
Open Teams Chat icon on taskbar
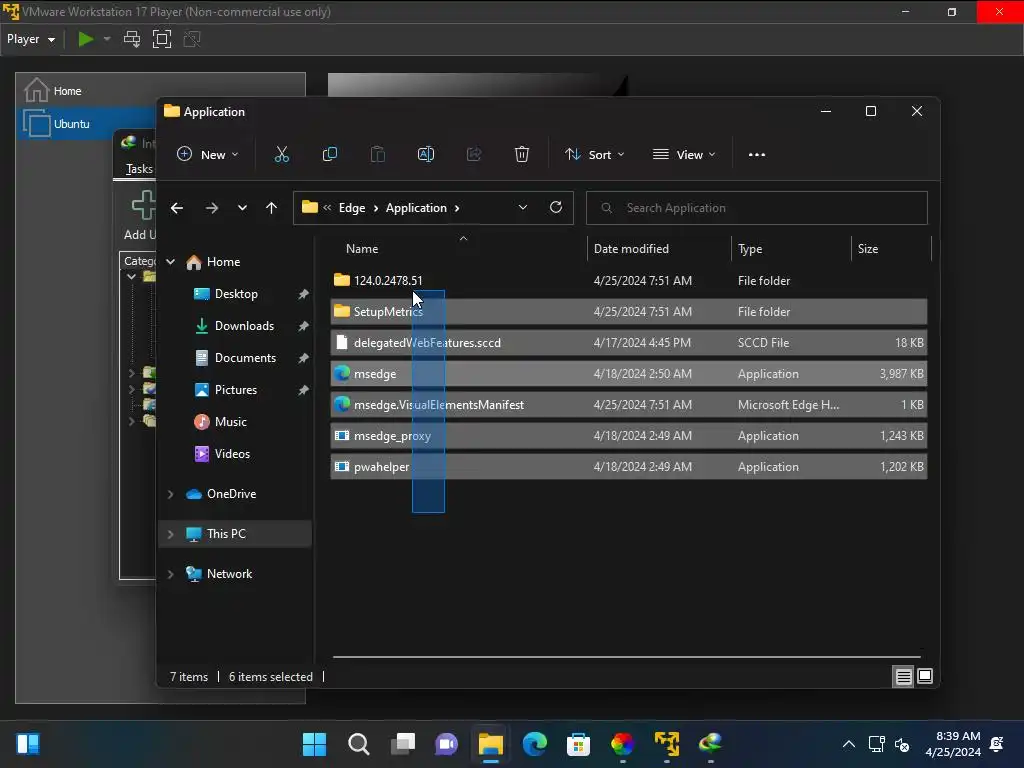[447, 744]
